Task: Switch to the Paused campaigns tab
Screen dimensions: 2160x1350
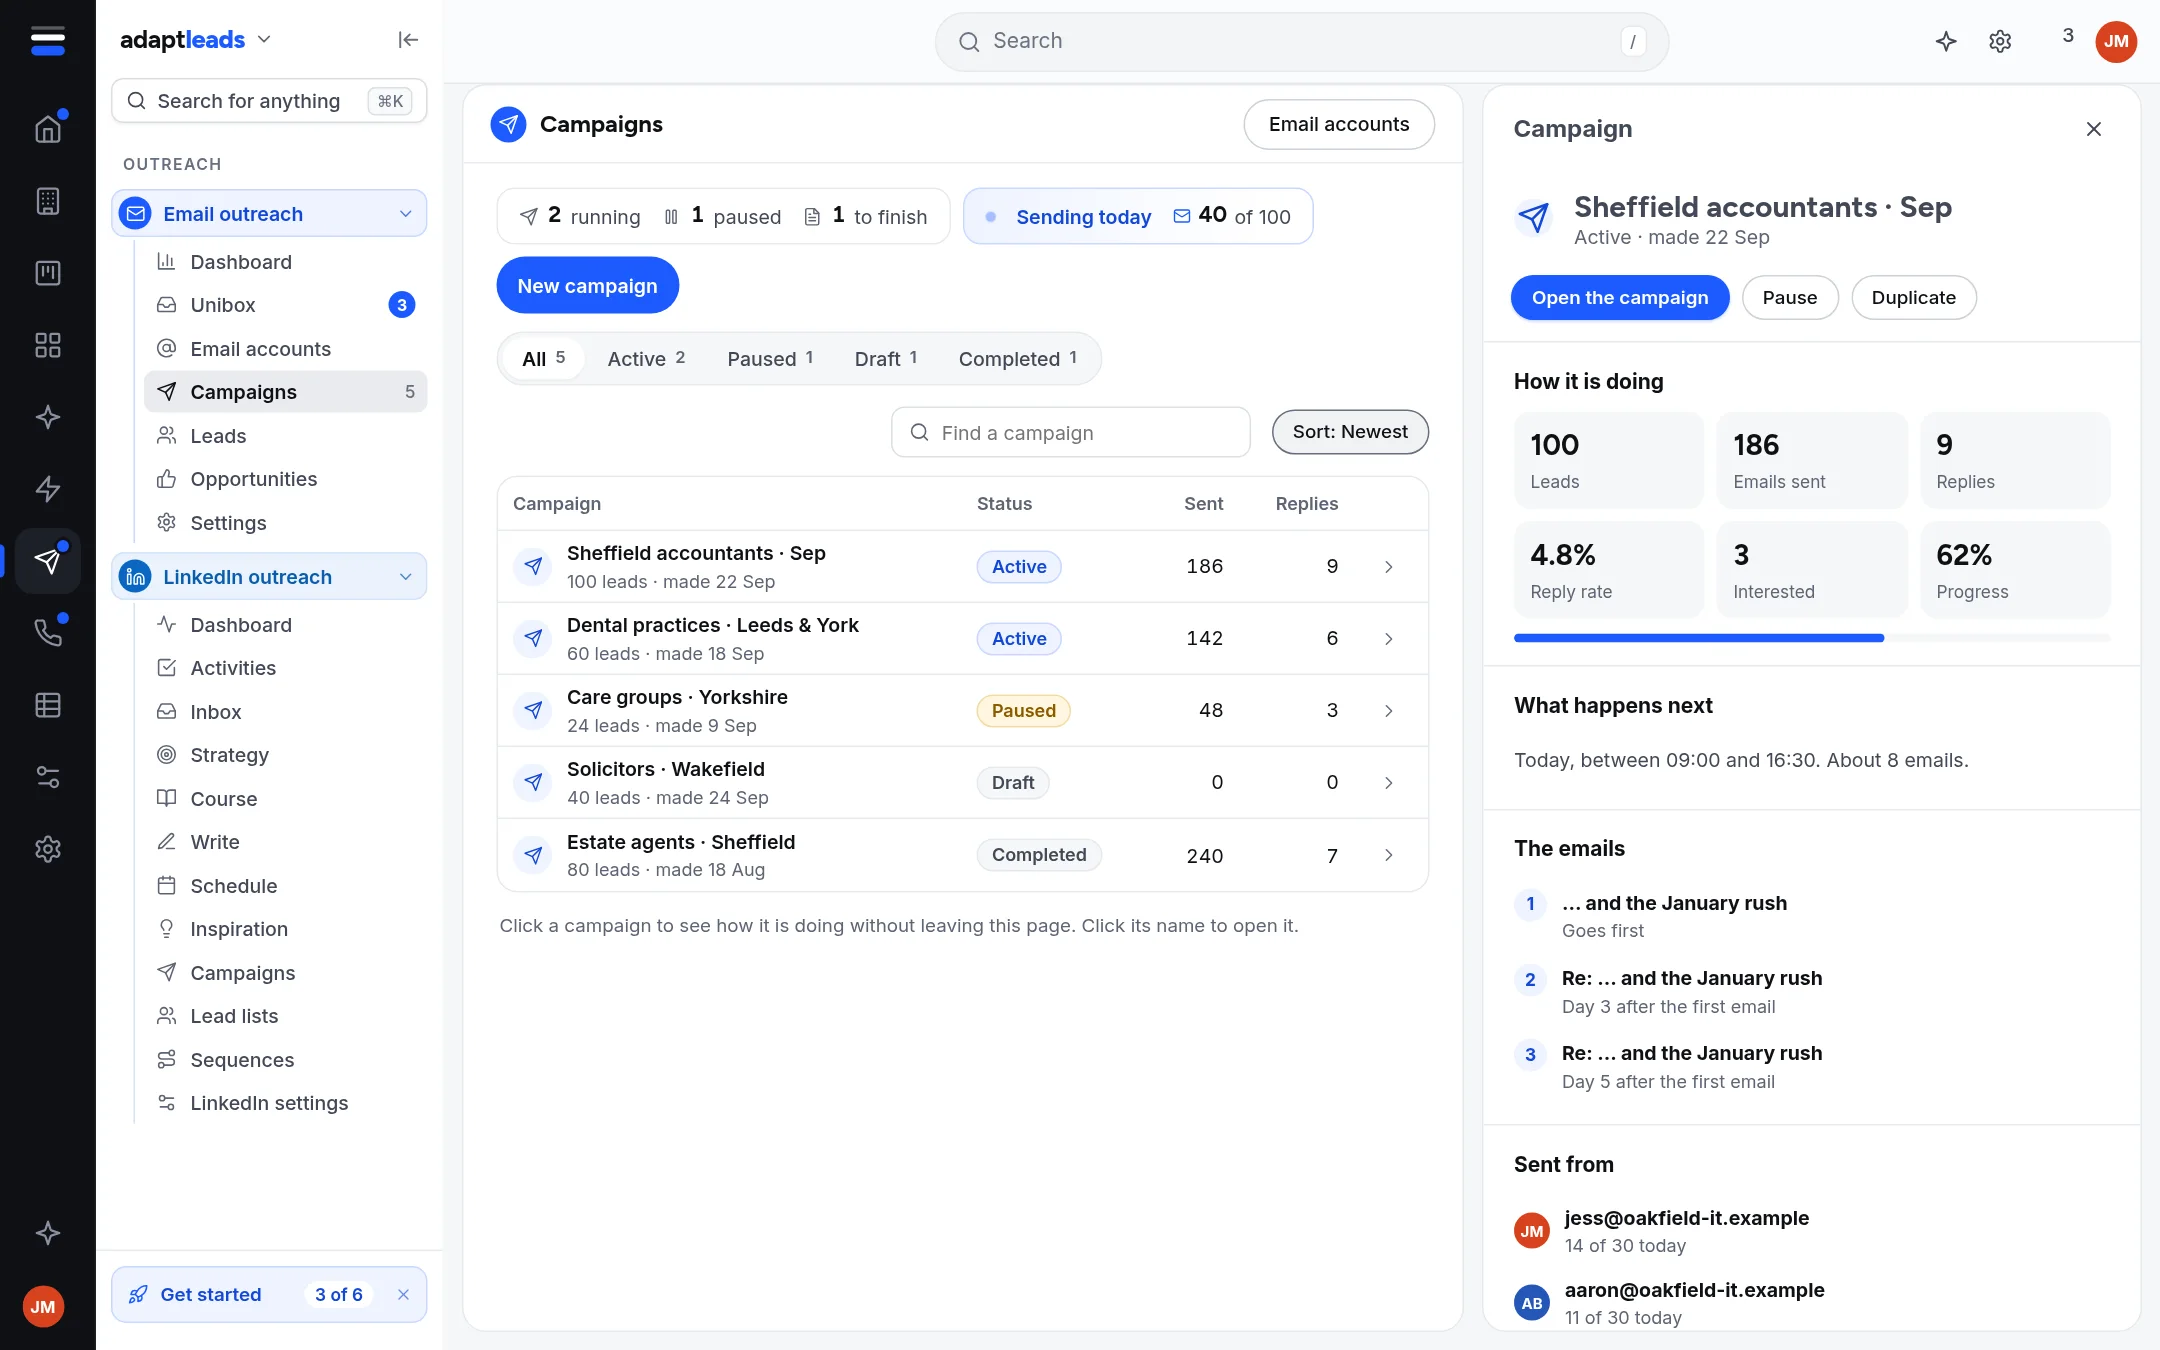Action: click(x=770, y=358)
